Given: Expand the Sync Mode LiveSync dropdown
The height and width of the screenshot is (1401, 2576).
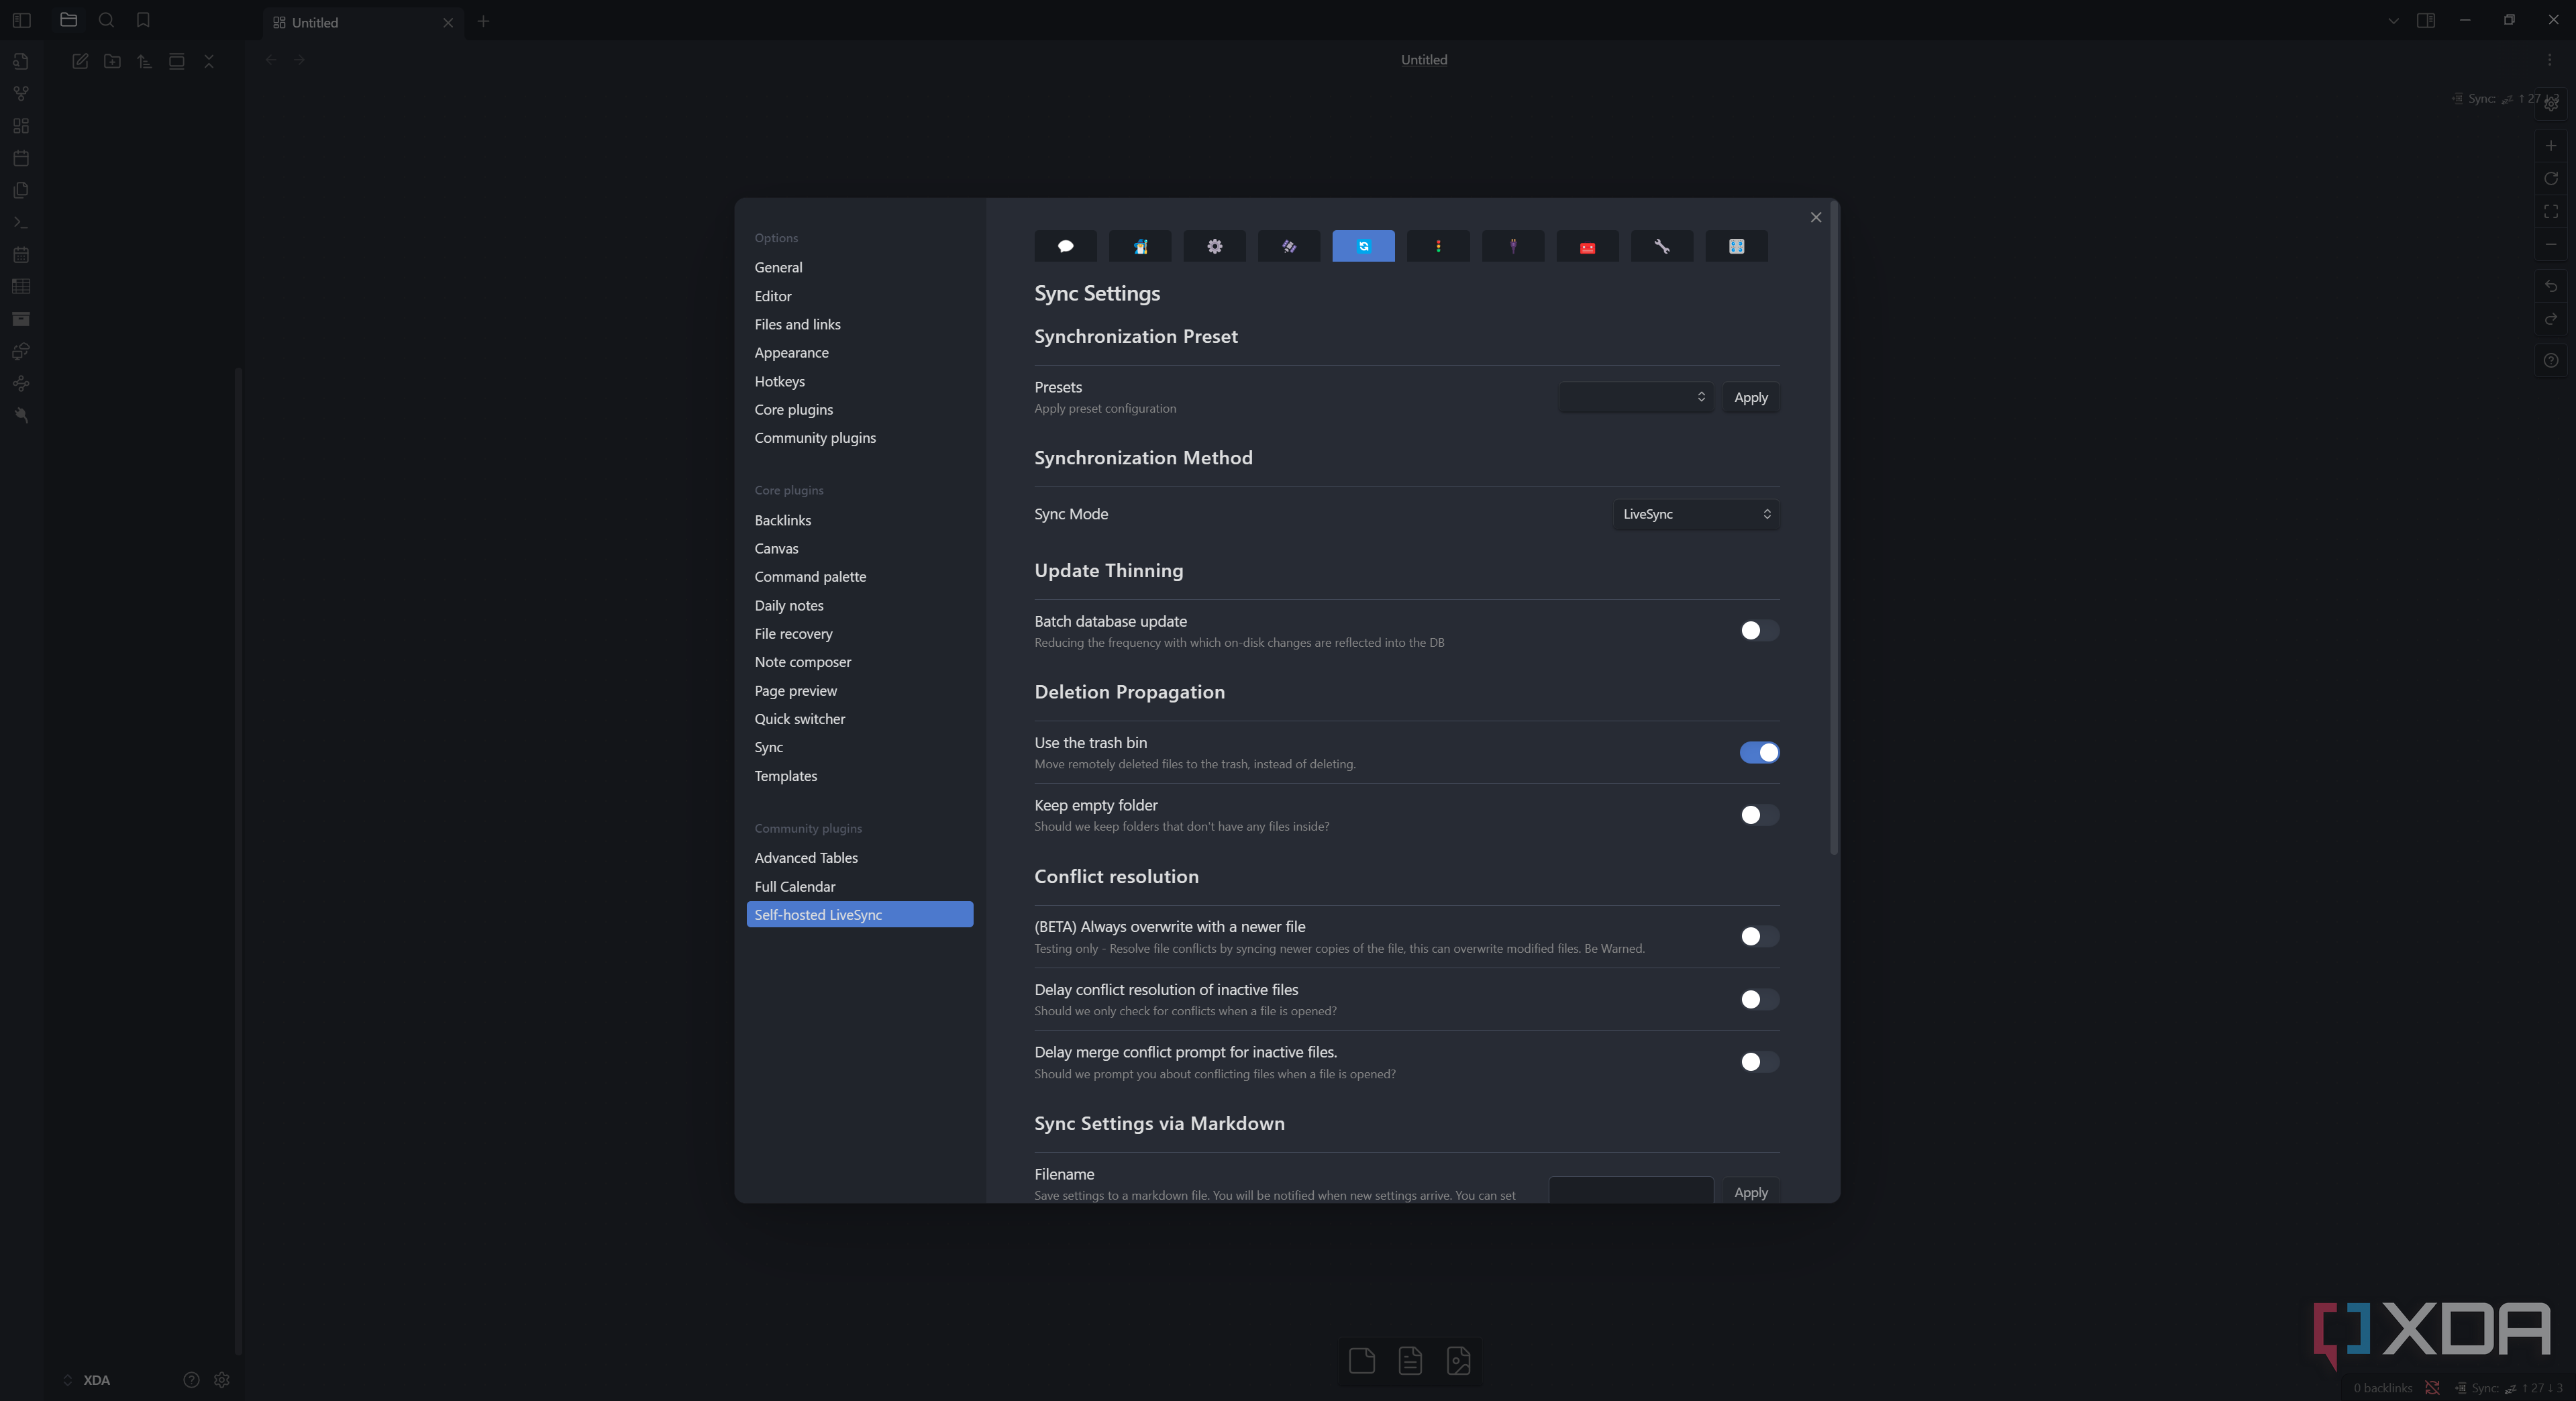Looking at the screenshot, I should pos(1695,514).
